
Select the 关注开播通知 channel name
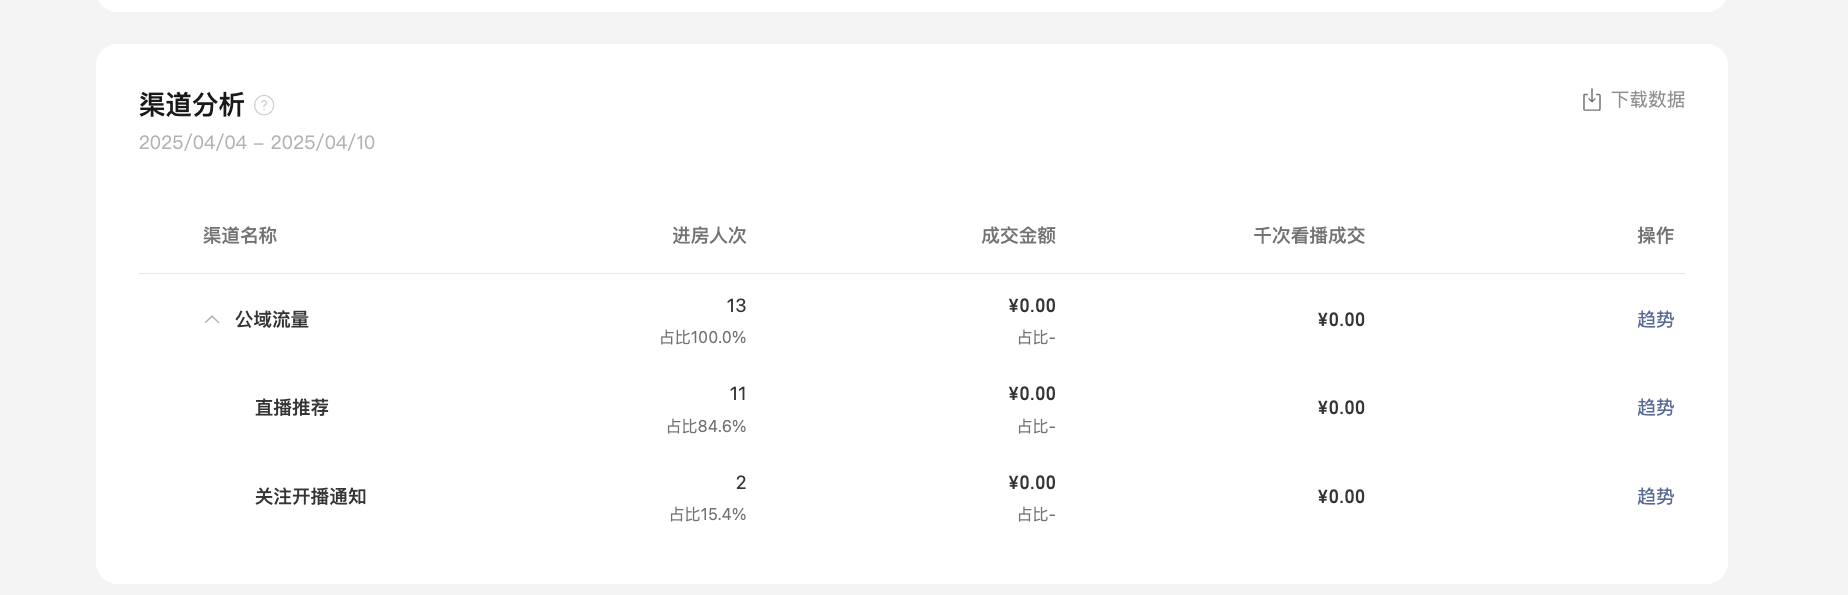click(310, 497)
